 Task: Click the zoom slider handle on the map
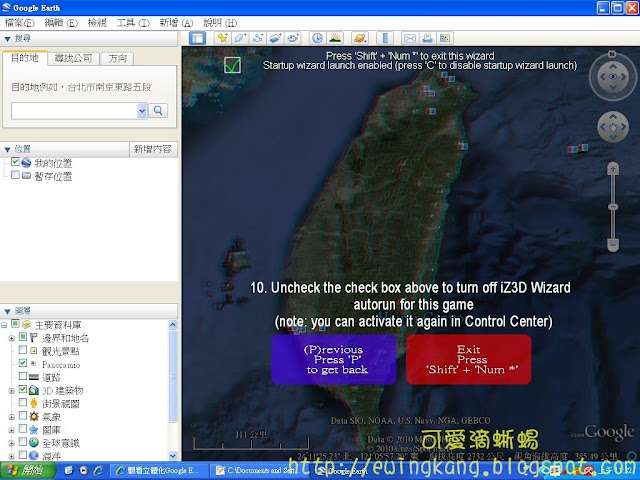(613, 207)
